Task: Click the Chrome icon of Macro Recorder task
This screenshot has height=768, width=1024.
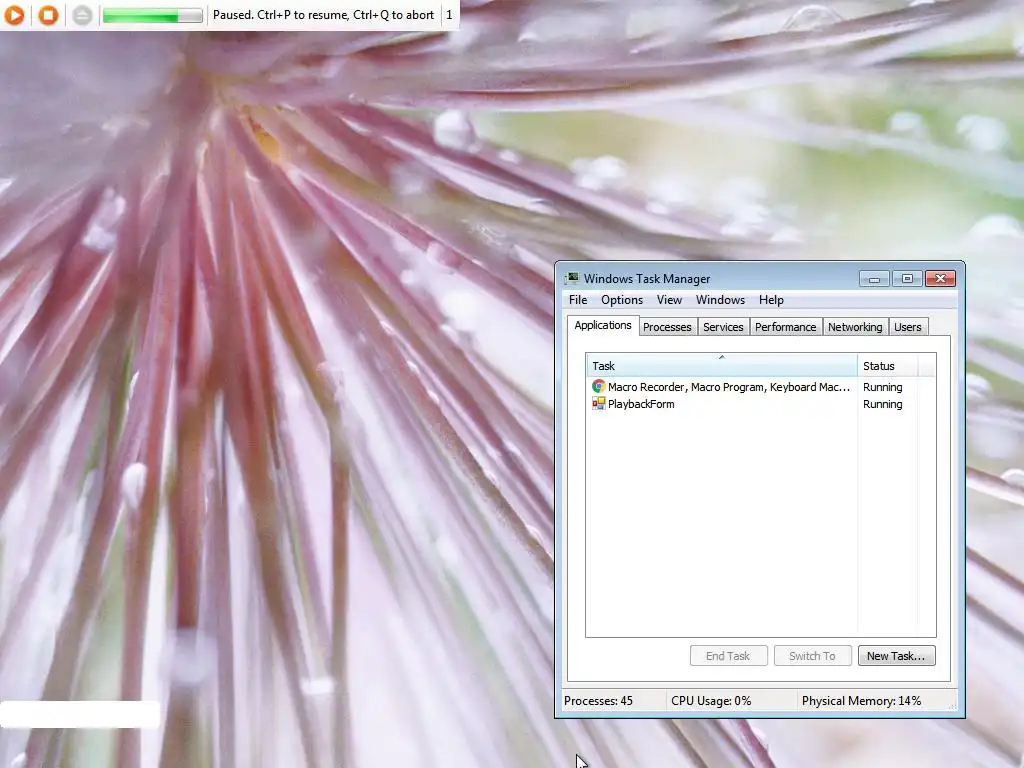Action: tap(598, 387)
